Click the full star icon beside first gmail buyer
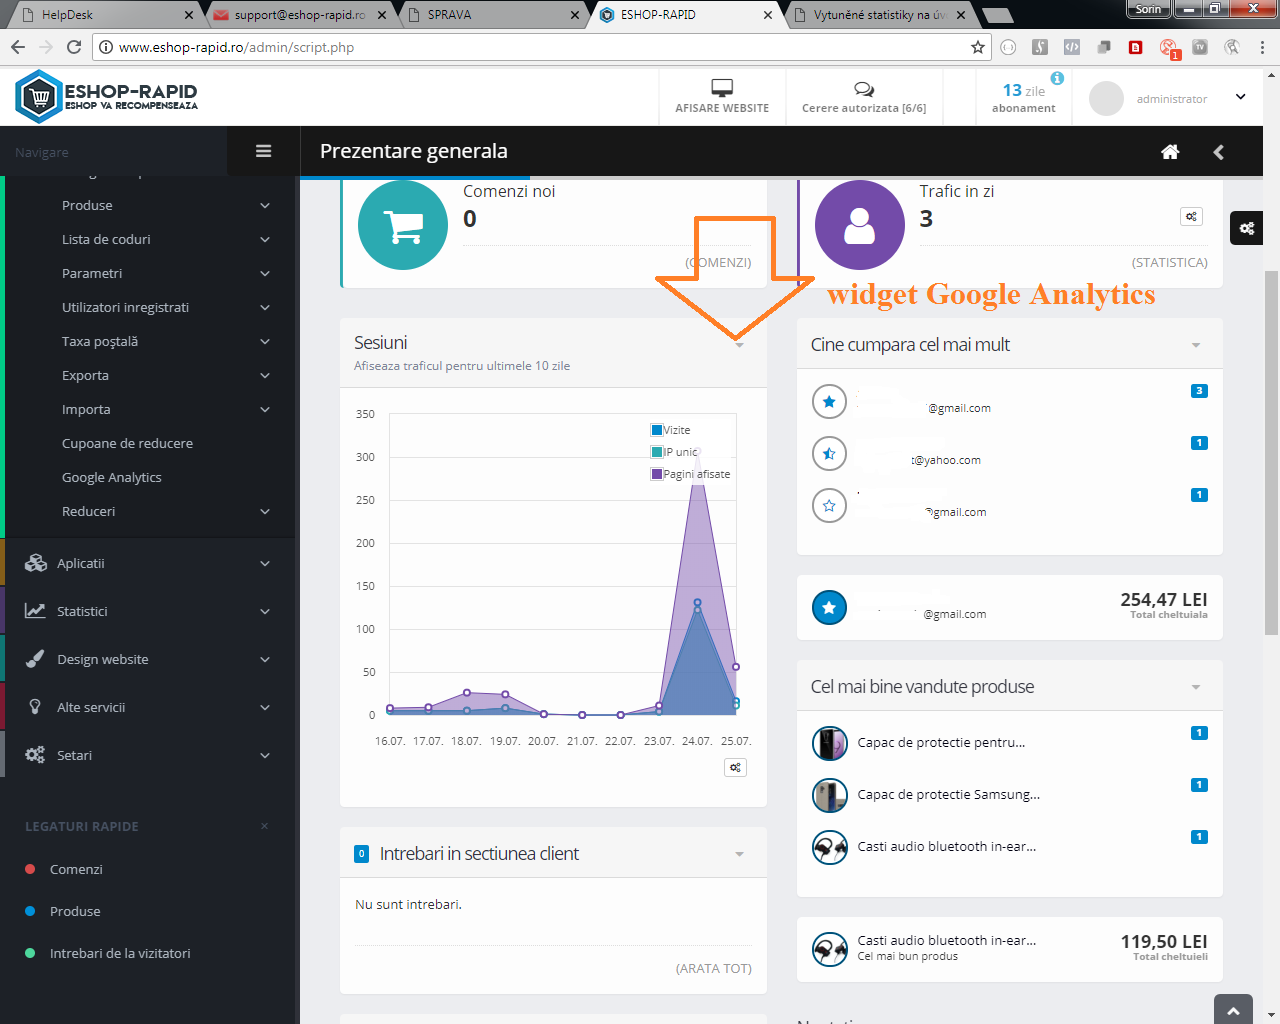Viewport: 1280px width, 1024px height. 829,402
